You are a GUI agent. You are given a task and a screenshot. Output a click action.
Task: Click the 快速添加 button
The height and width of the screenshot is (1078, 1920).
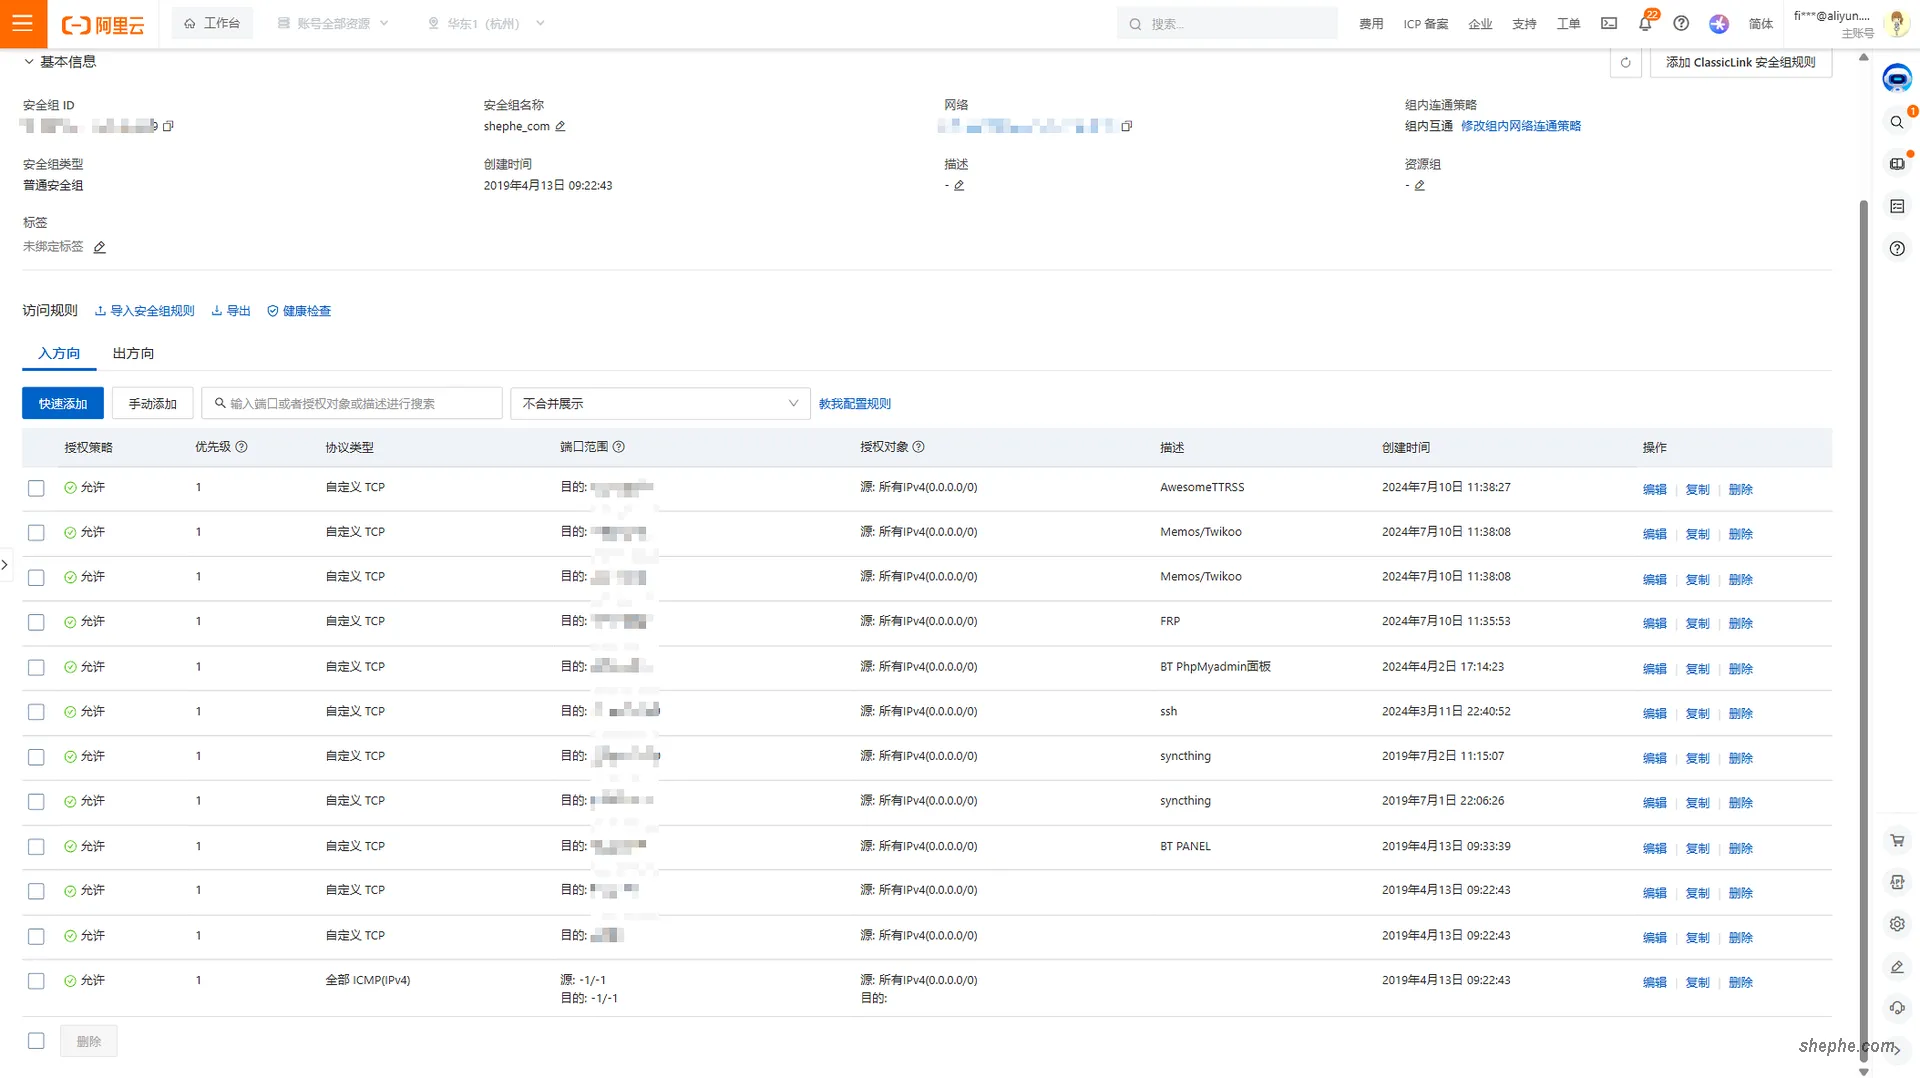[62, 403]
